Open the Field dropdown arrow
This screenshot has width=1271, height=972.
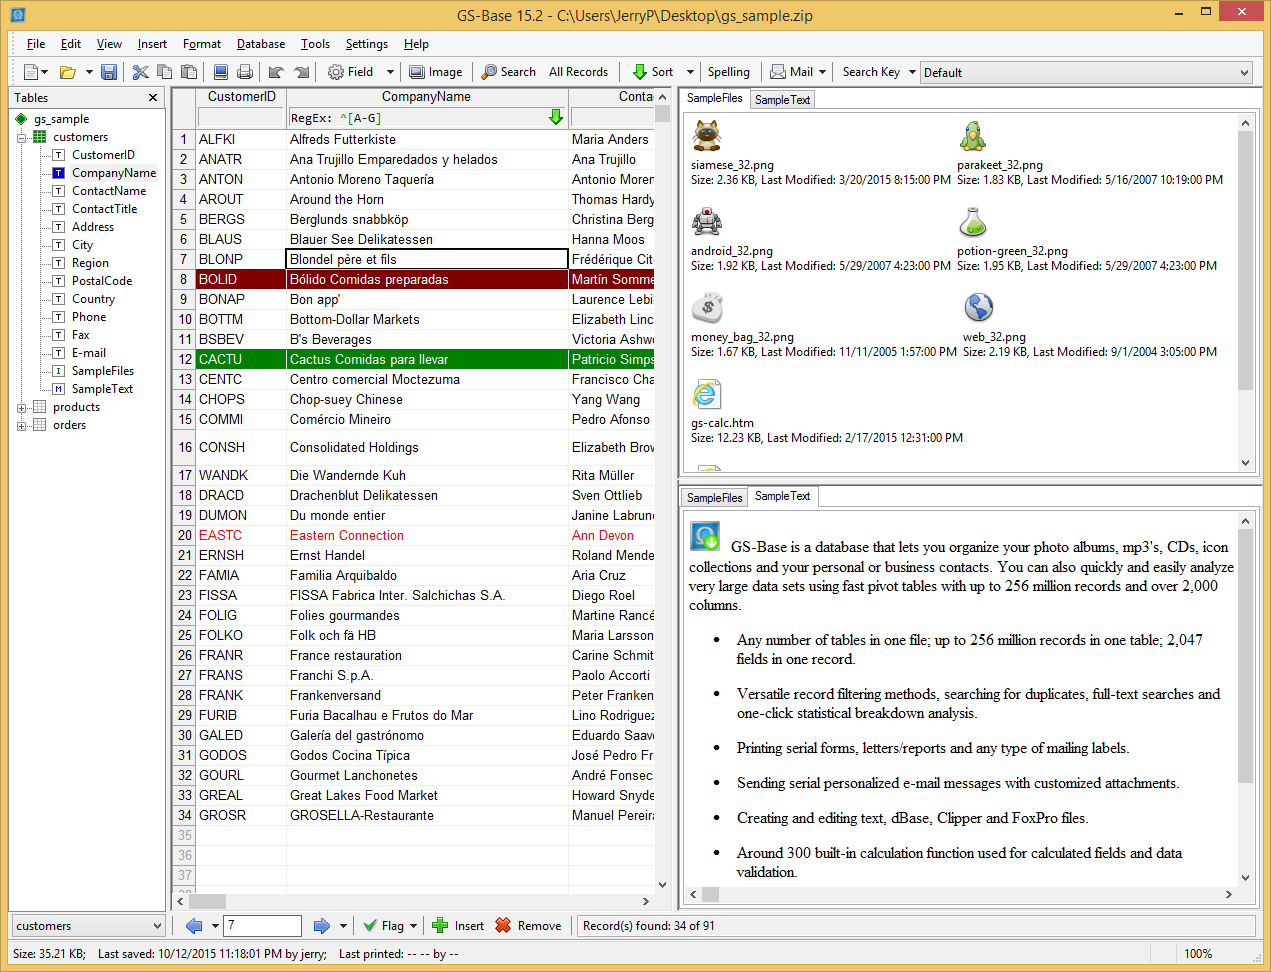(x=390, y=72)
